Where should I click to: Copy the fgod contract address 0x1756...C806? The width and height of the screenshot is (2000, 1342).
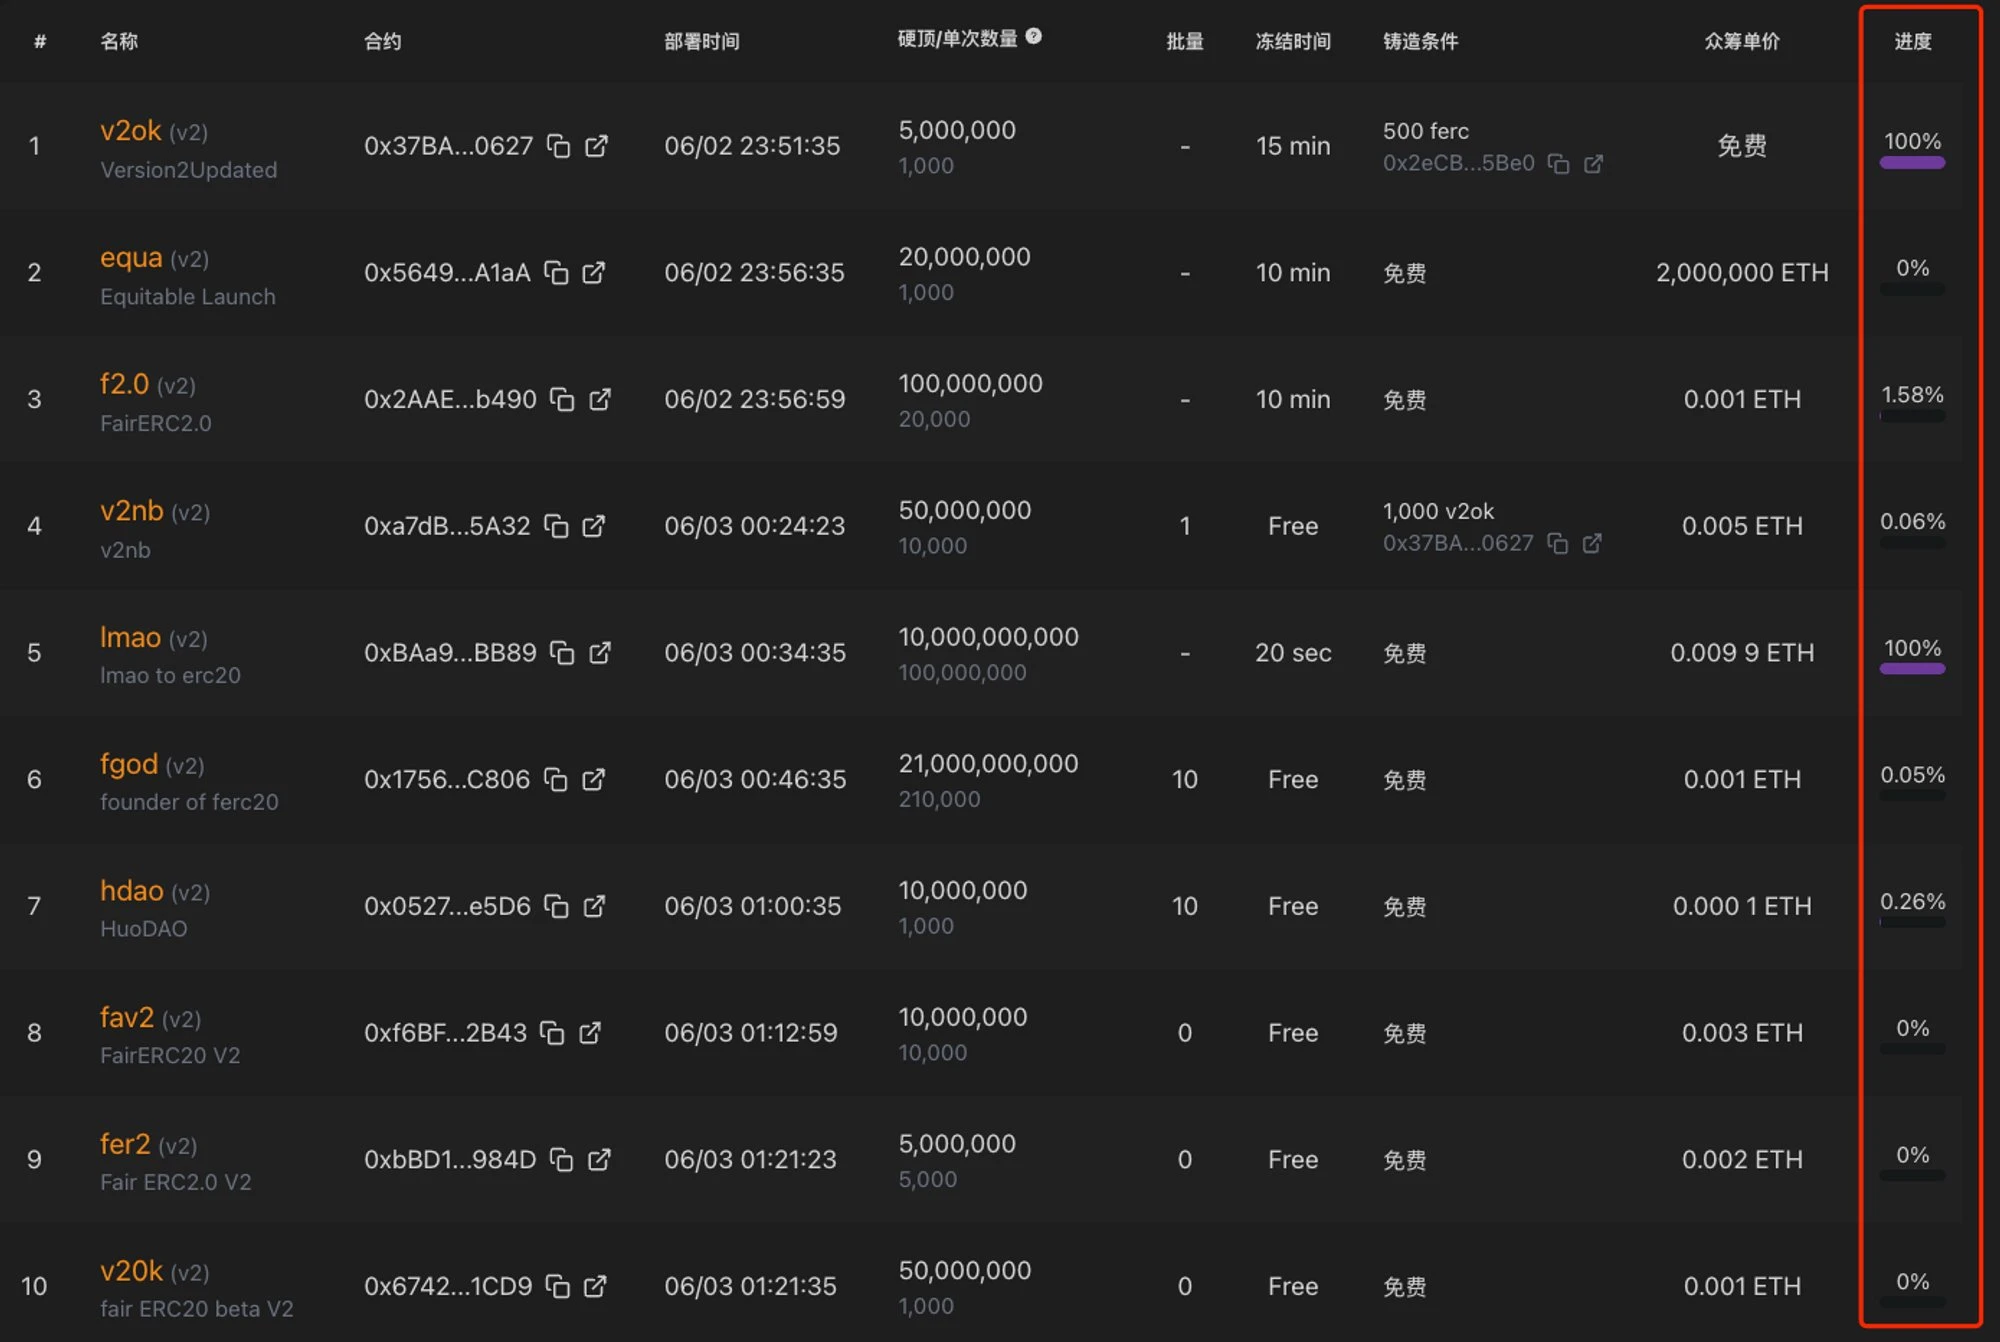(556, 779)
